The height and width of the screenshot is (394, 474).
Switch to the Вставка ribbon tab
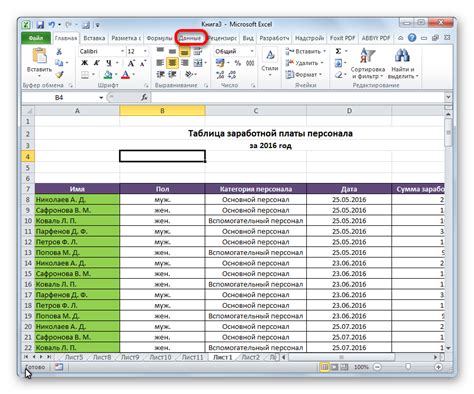click(x=94, y=38)
